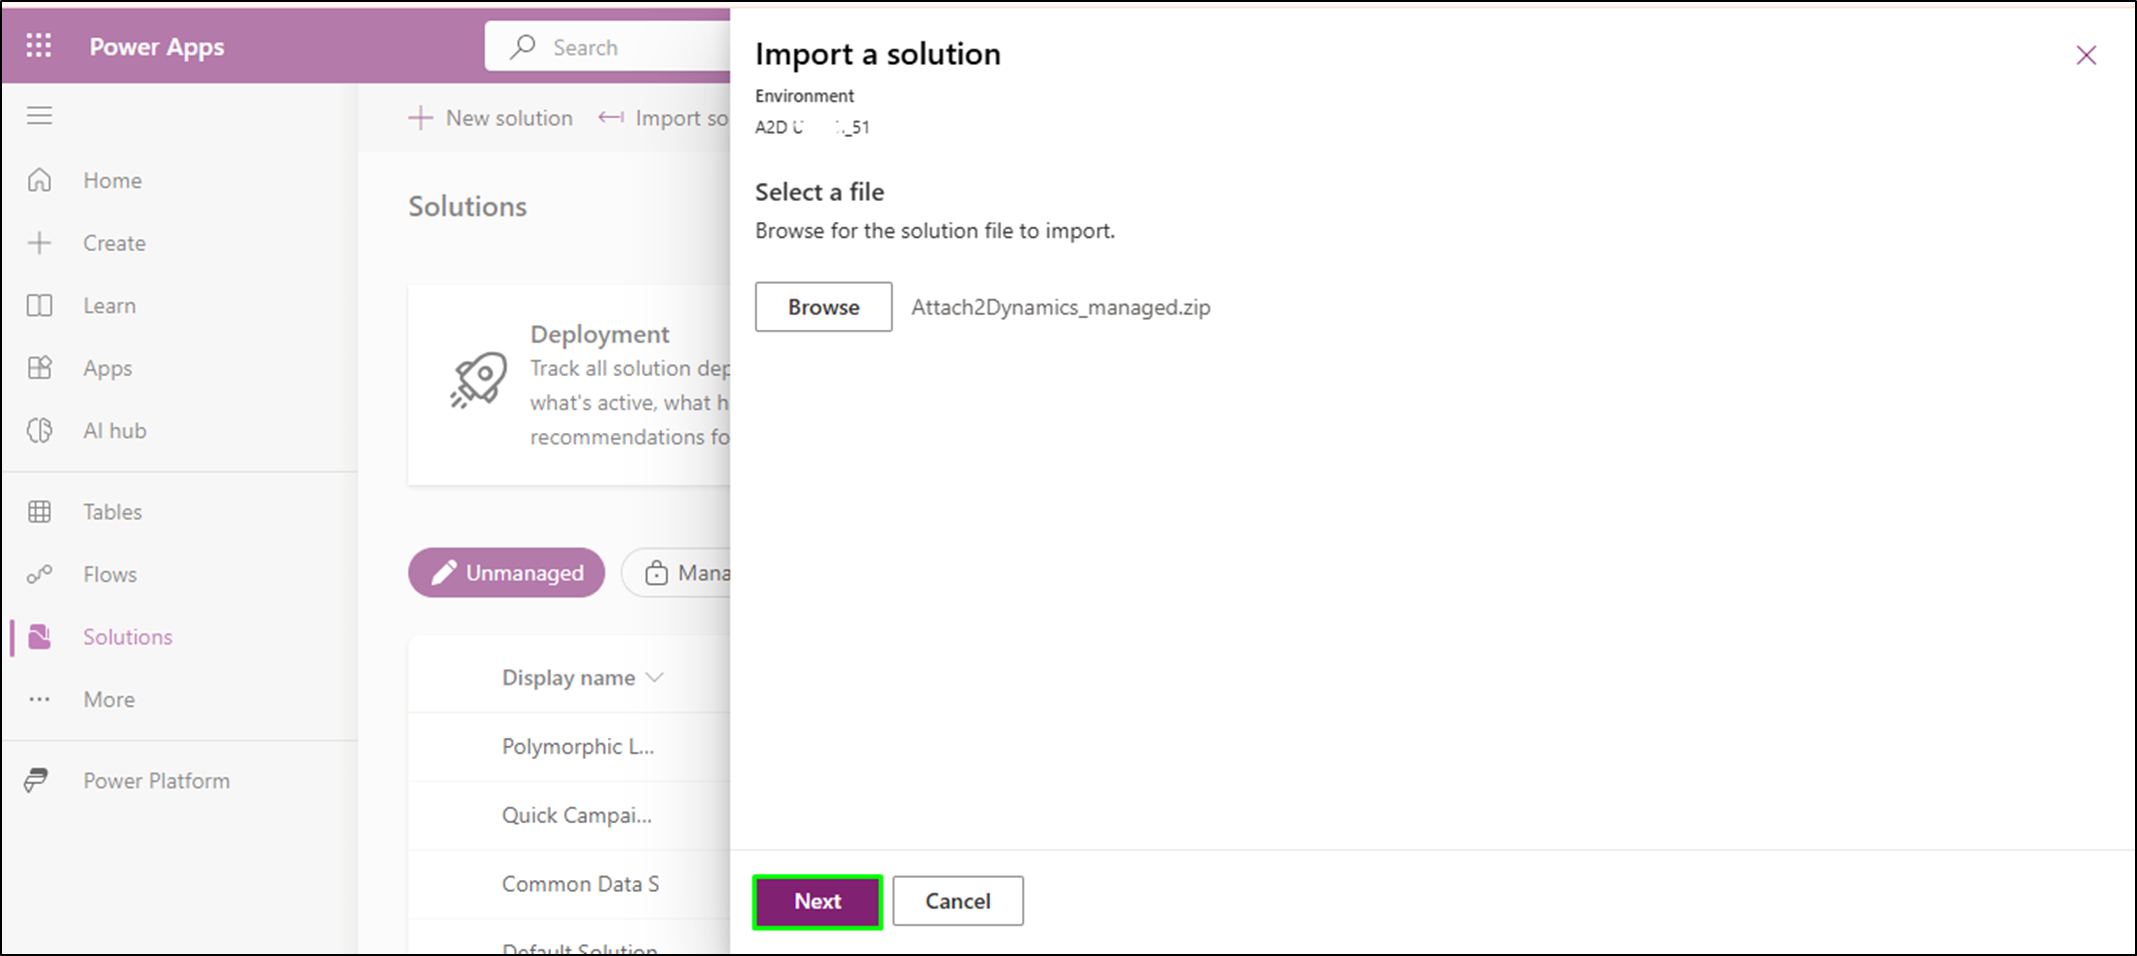Open the Apps section
Screen dimensions: 2137x956
pyautogui.click(x=107, y=367)
